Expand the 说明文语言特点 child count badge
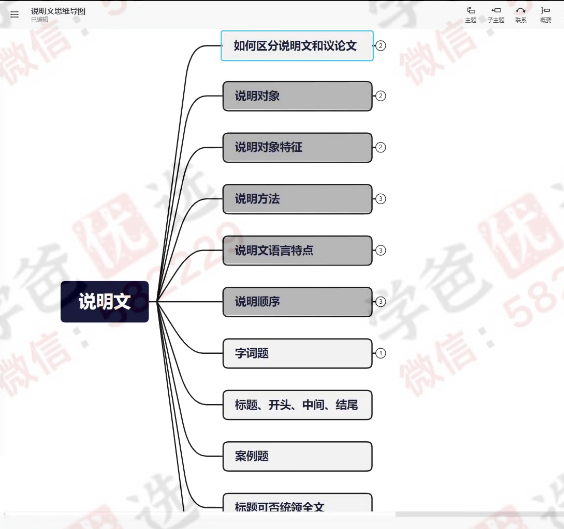Viewport: 564px width, 529px height. [x=381, y=250]
